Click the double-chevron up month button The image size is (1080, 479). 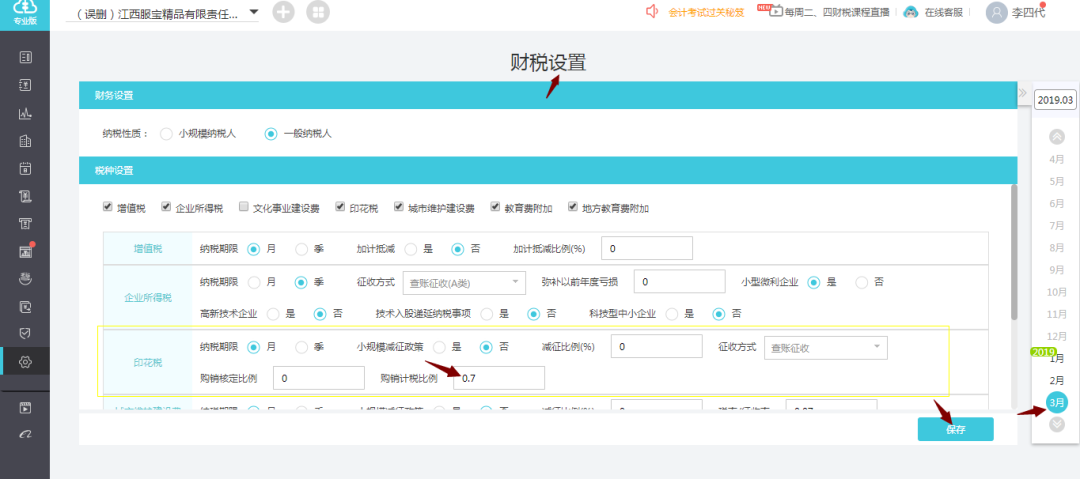click(x=1057, y=136)
